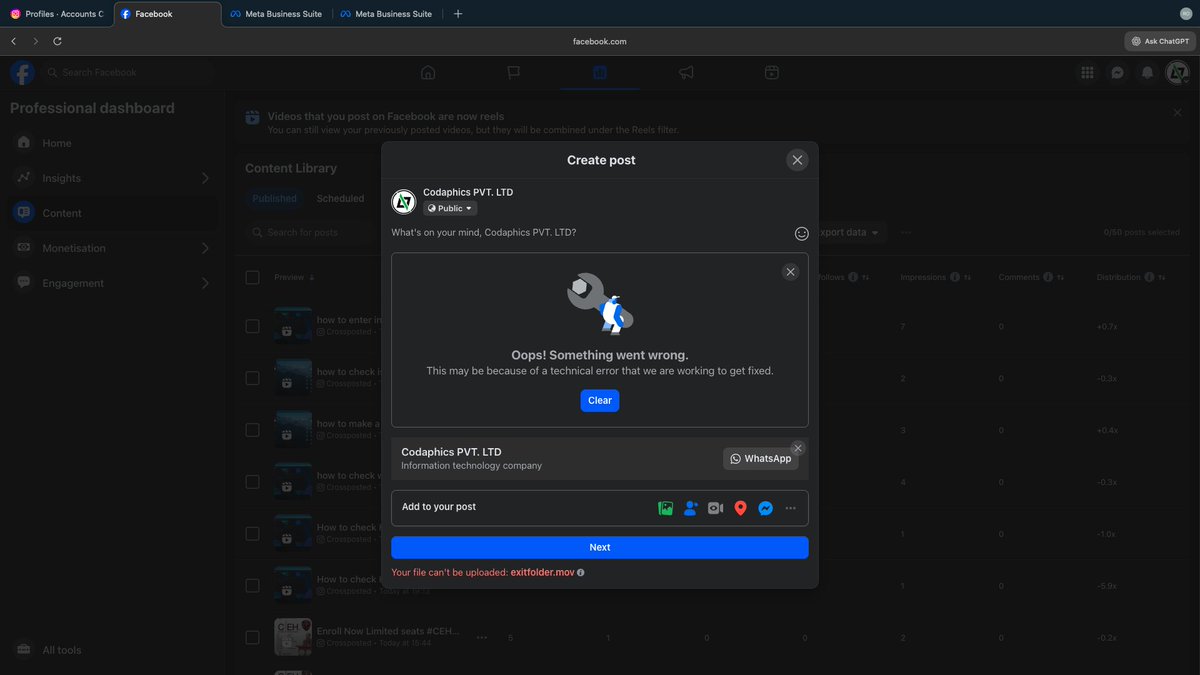The width and height of the screenshot is (1200, 675).
Task: Show info for the Impressions column
Action: 955,277
